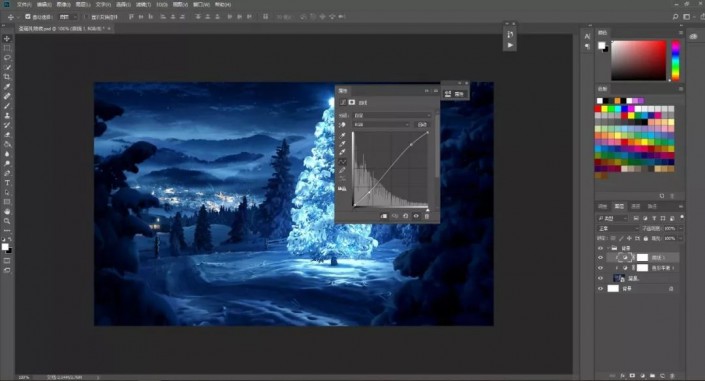
Task: Select the Horizontal Type tool
Action: pyautogui.click(x=7, y=183)
